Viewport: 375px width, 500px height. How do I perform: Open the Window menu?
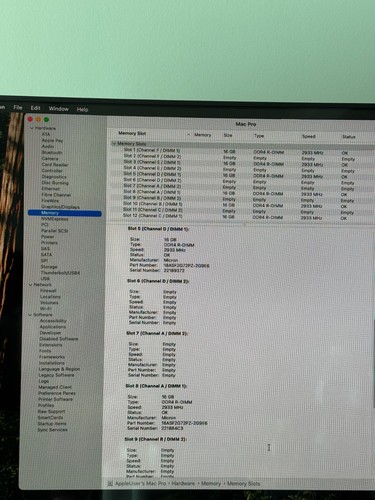59,109
